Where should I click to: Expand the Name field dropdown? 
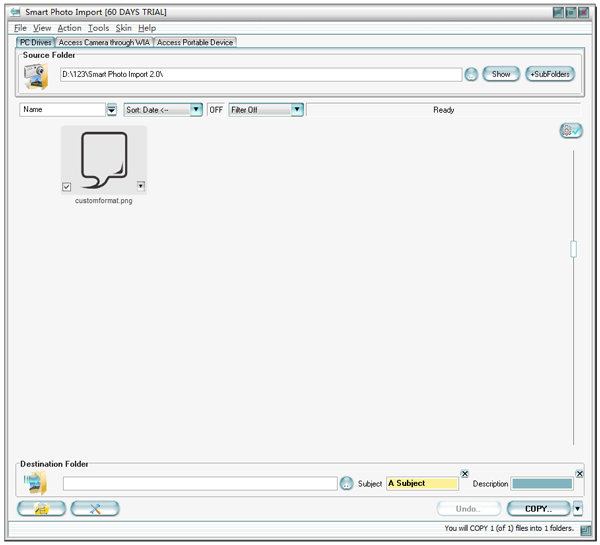(111, 110)
